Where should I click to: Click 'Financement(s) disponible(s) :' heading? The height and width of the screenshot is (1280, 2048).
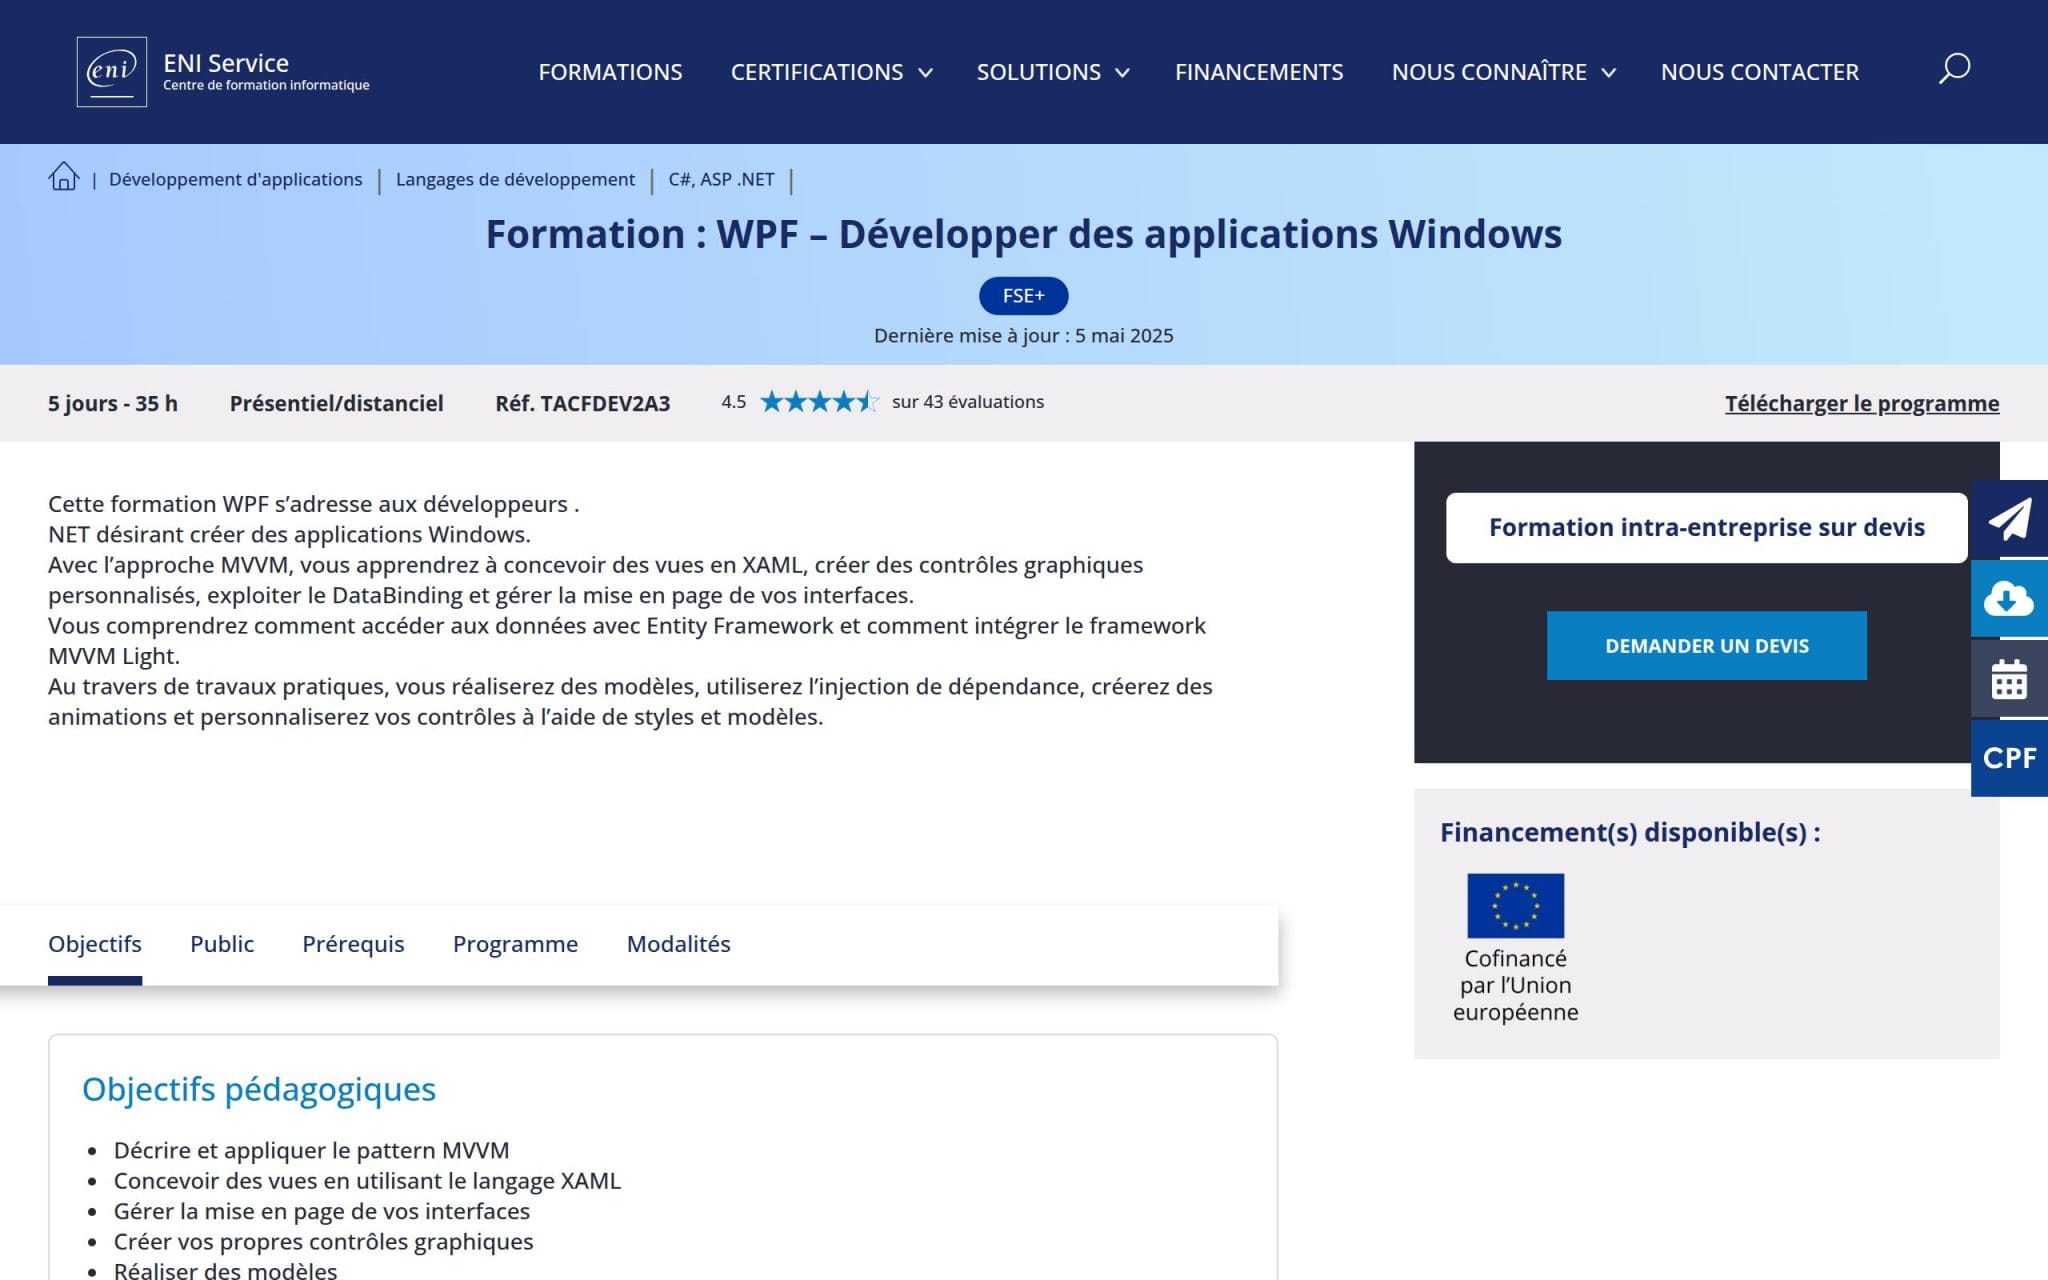[x=1630, y=832]
